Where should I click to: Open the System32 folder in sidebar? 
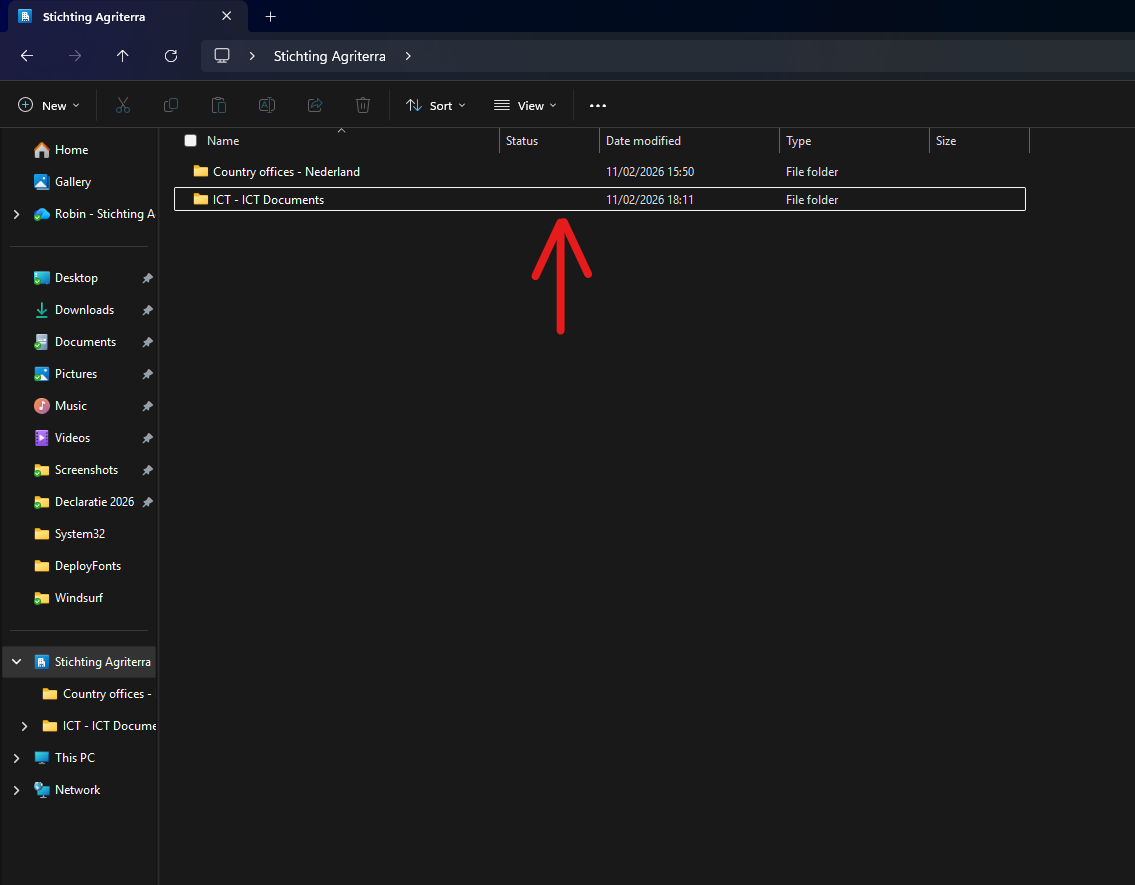tap(80, 534)
